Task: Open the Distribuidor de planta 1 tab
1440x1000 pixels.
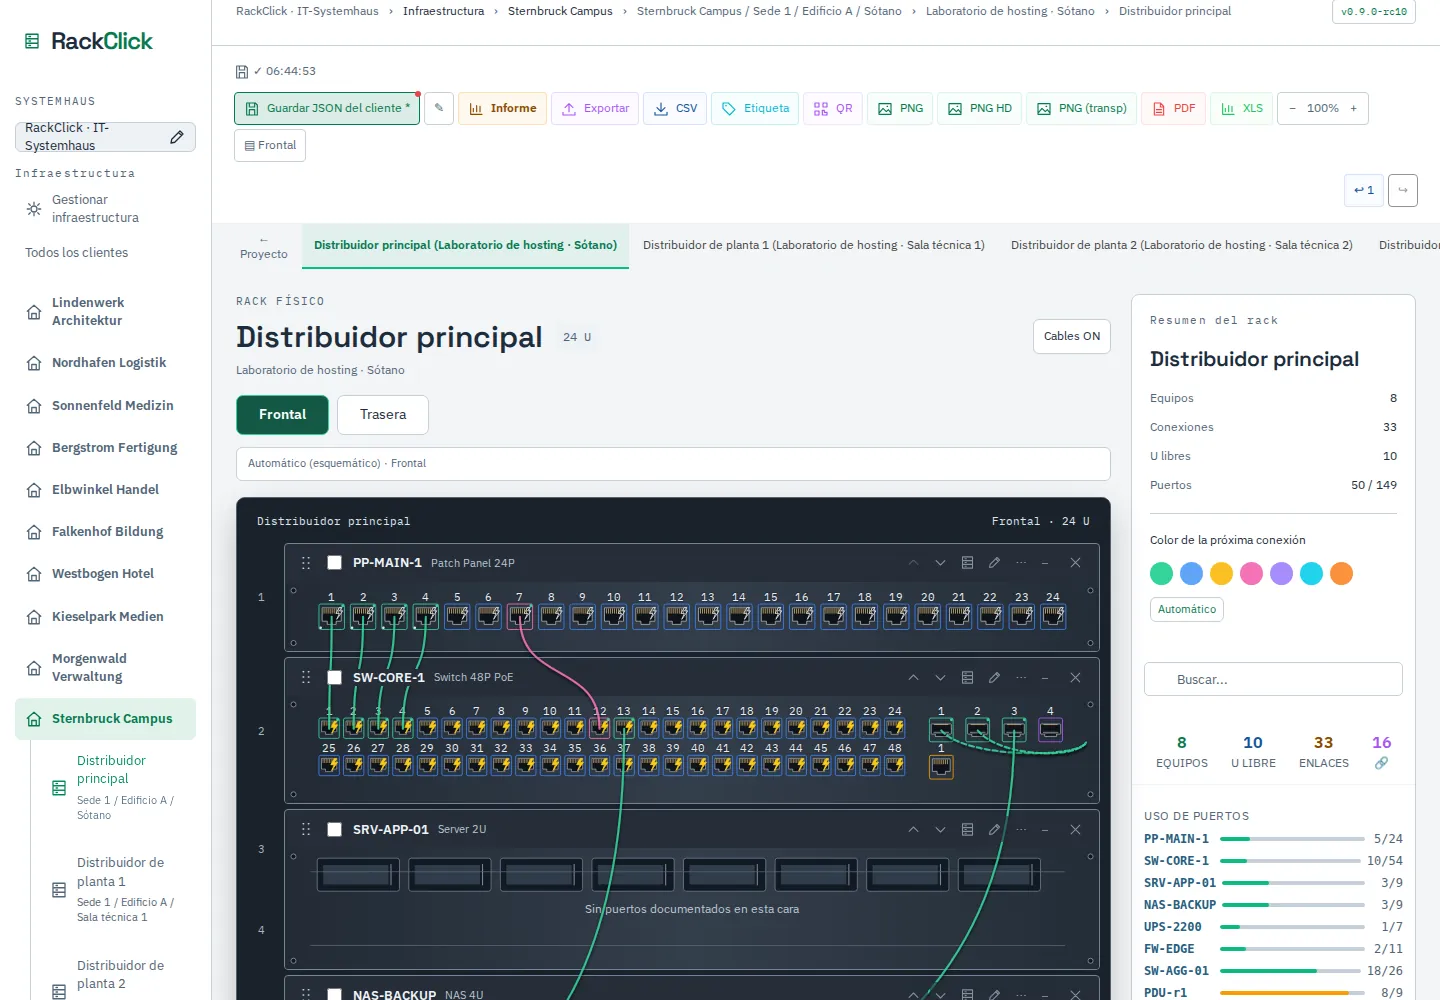Action: 814,245
